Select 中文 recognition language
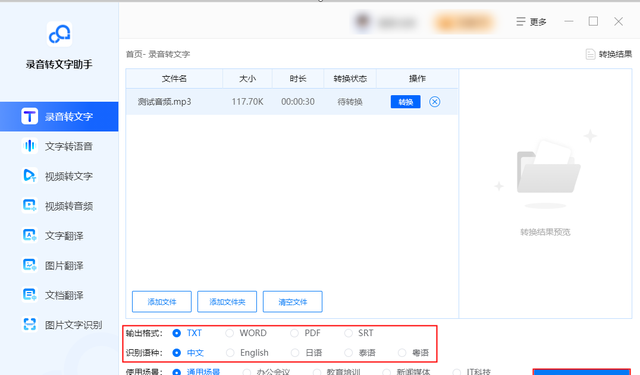This screenshot has width=640, height=375. coord(188,353)
